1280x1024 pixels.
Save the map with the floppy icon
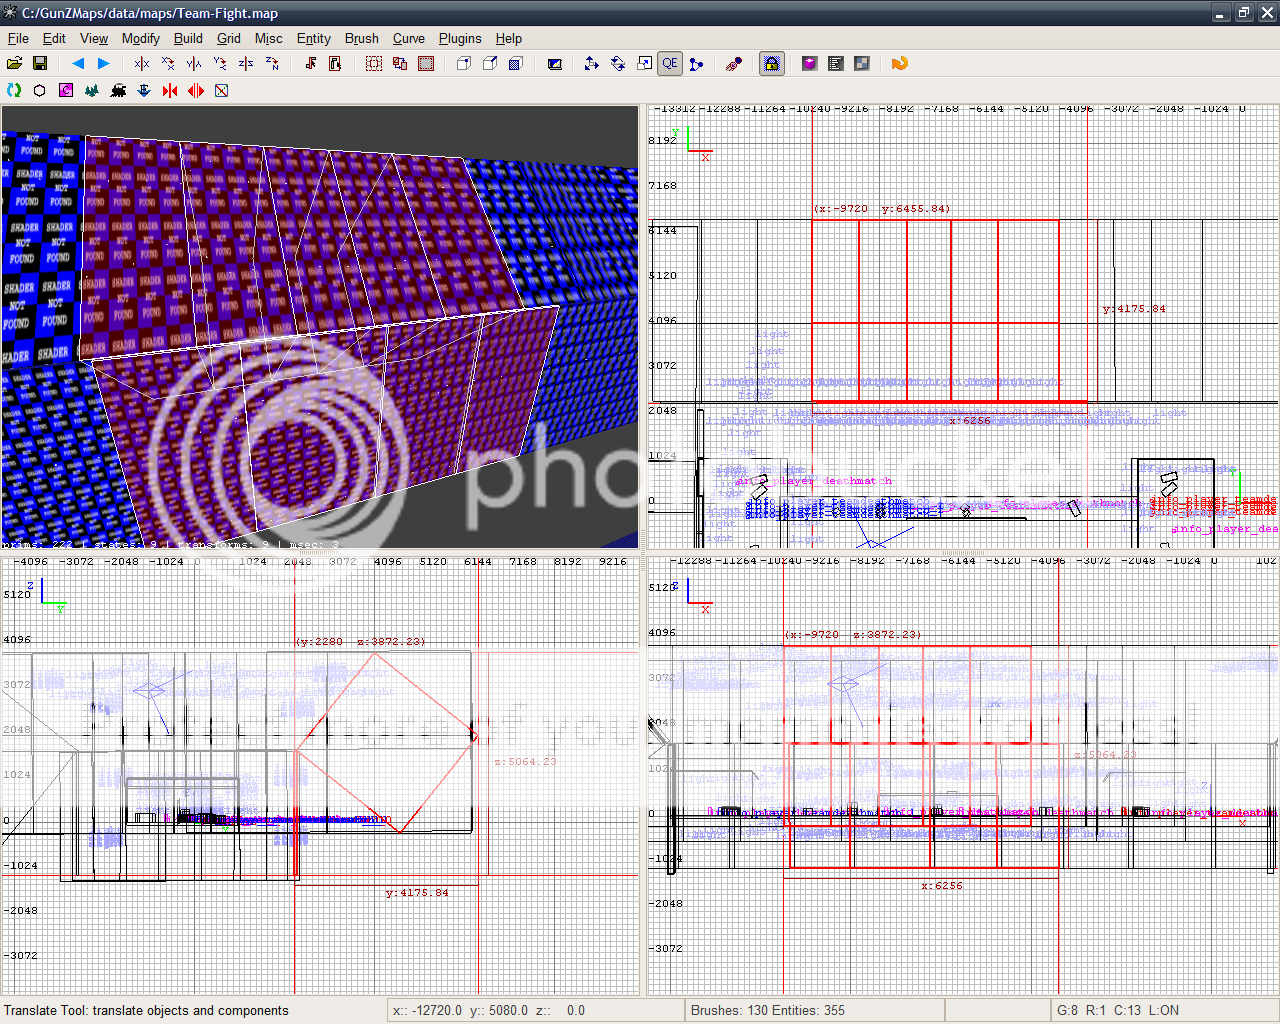[x=40, y=64]
